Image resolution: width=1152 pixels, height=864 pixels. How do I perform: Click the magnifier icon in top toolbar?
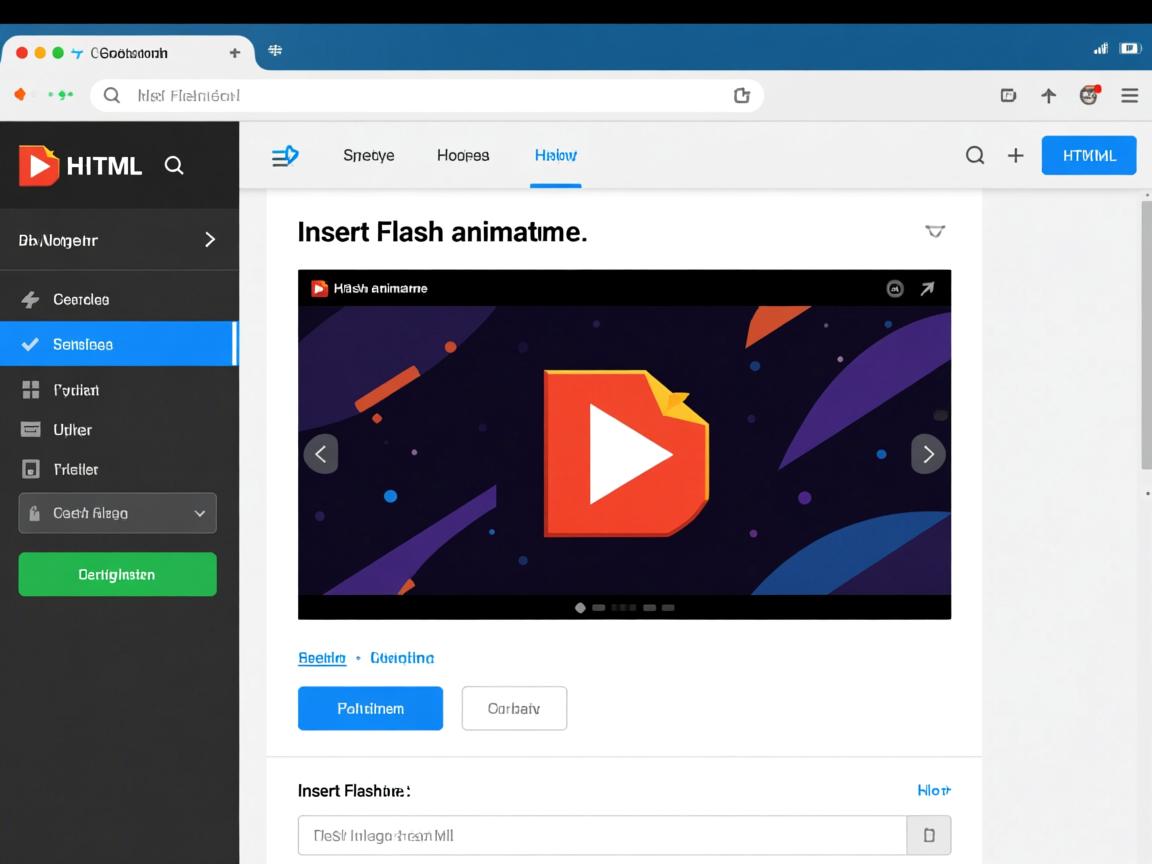(x=975, y=155)
